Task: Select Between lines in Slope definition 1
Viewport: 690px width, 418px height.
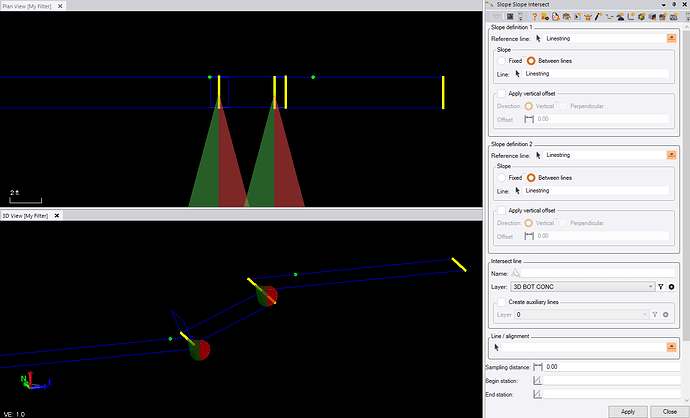Action: click(531, 61)
